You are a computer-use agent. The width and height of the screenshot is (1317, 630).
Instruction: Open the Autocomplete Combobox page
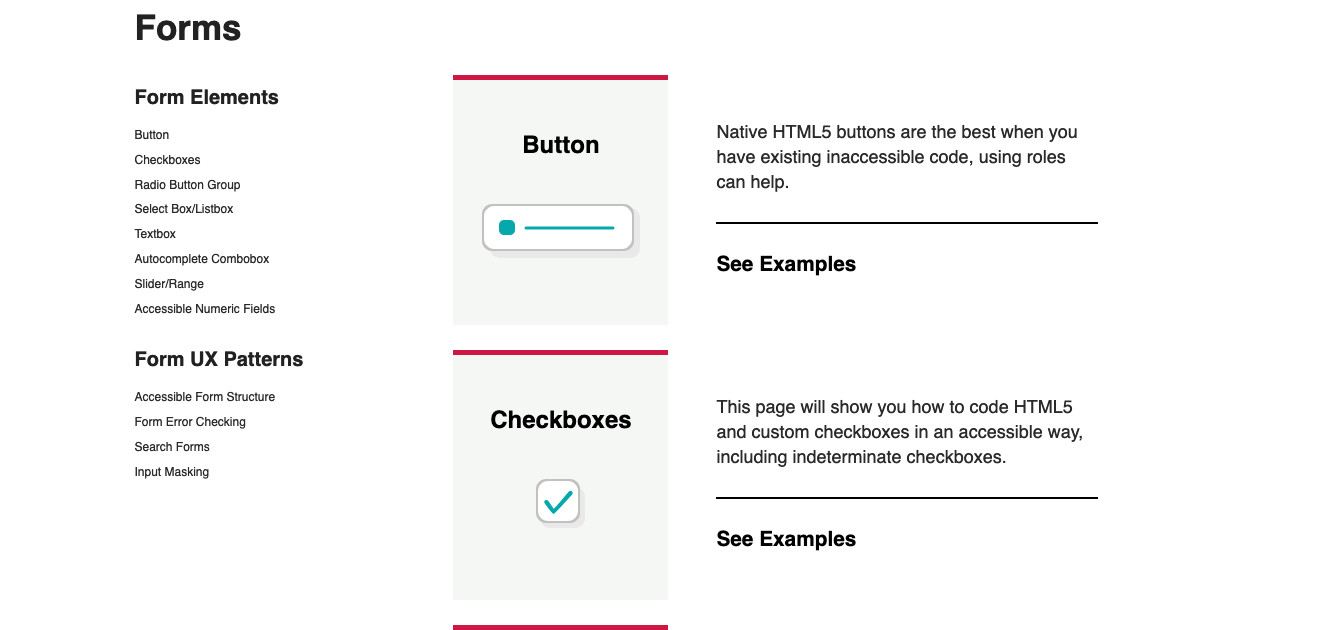click(x=201, y=258)
